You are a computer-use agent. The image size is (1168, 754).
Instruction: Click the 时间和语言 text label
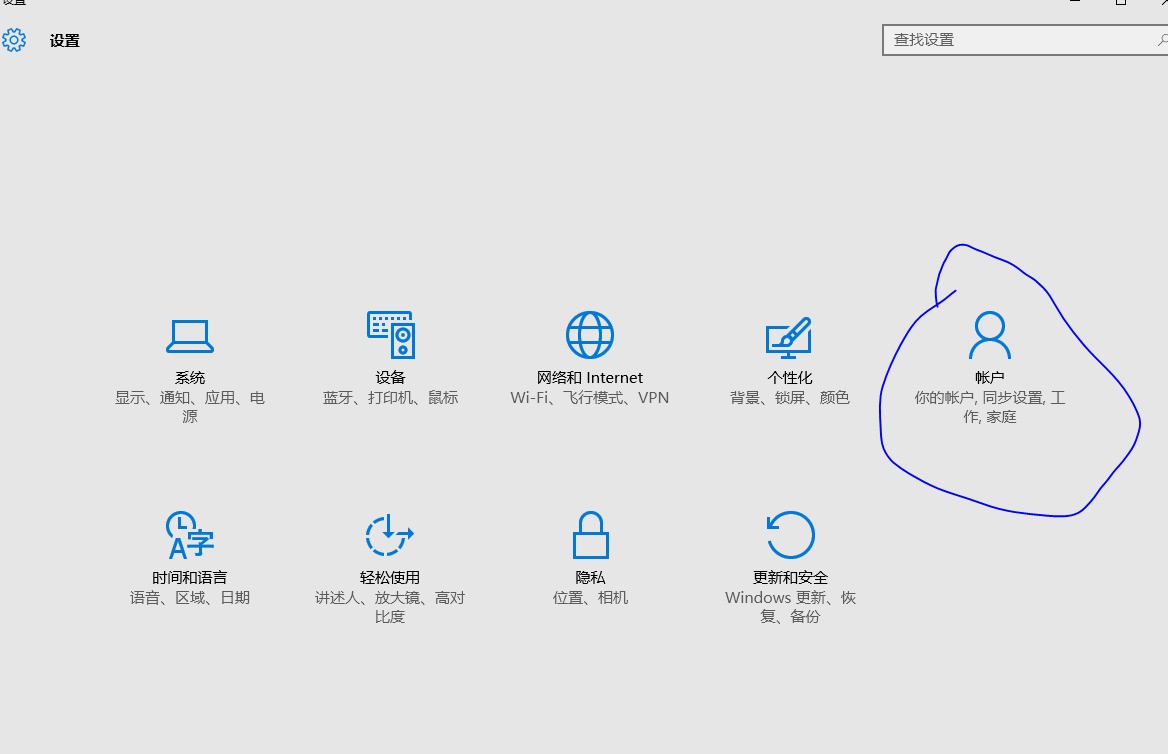point(190,578)
